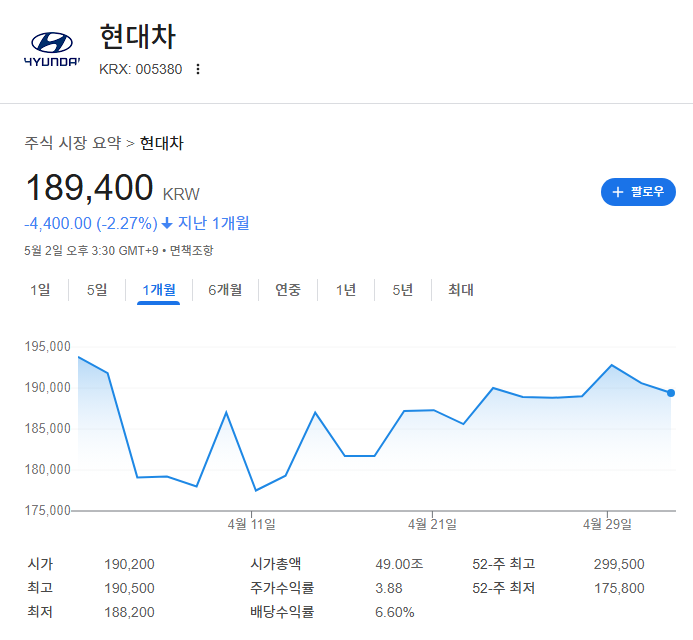Click the 52-주 최고 label
The width and height of the screenshot is (693, 640).
point(503,564)
